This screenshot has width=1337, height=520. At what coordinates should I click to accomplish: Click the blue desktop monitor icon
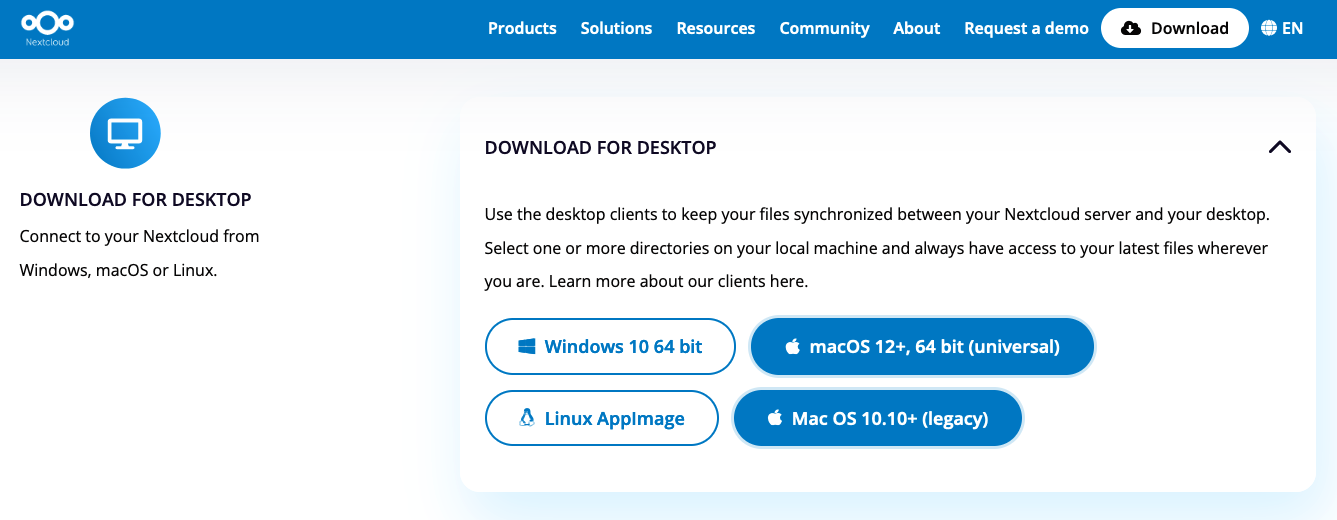point(125,132)
